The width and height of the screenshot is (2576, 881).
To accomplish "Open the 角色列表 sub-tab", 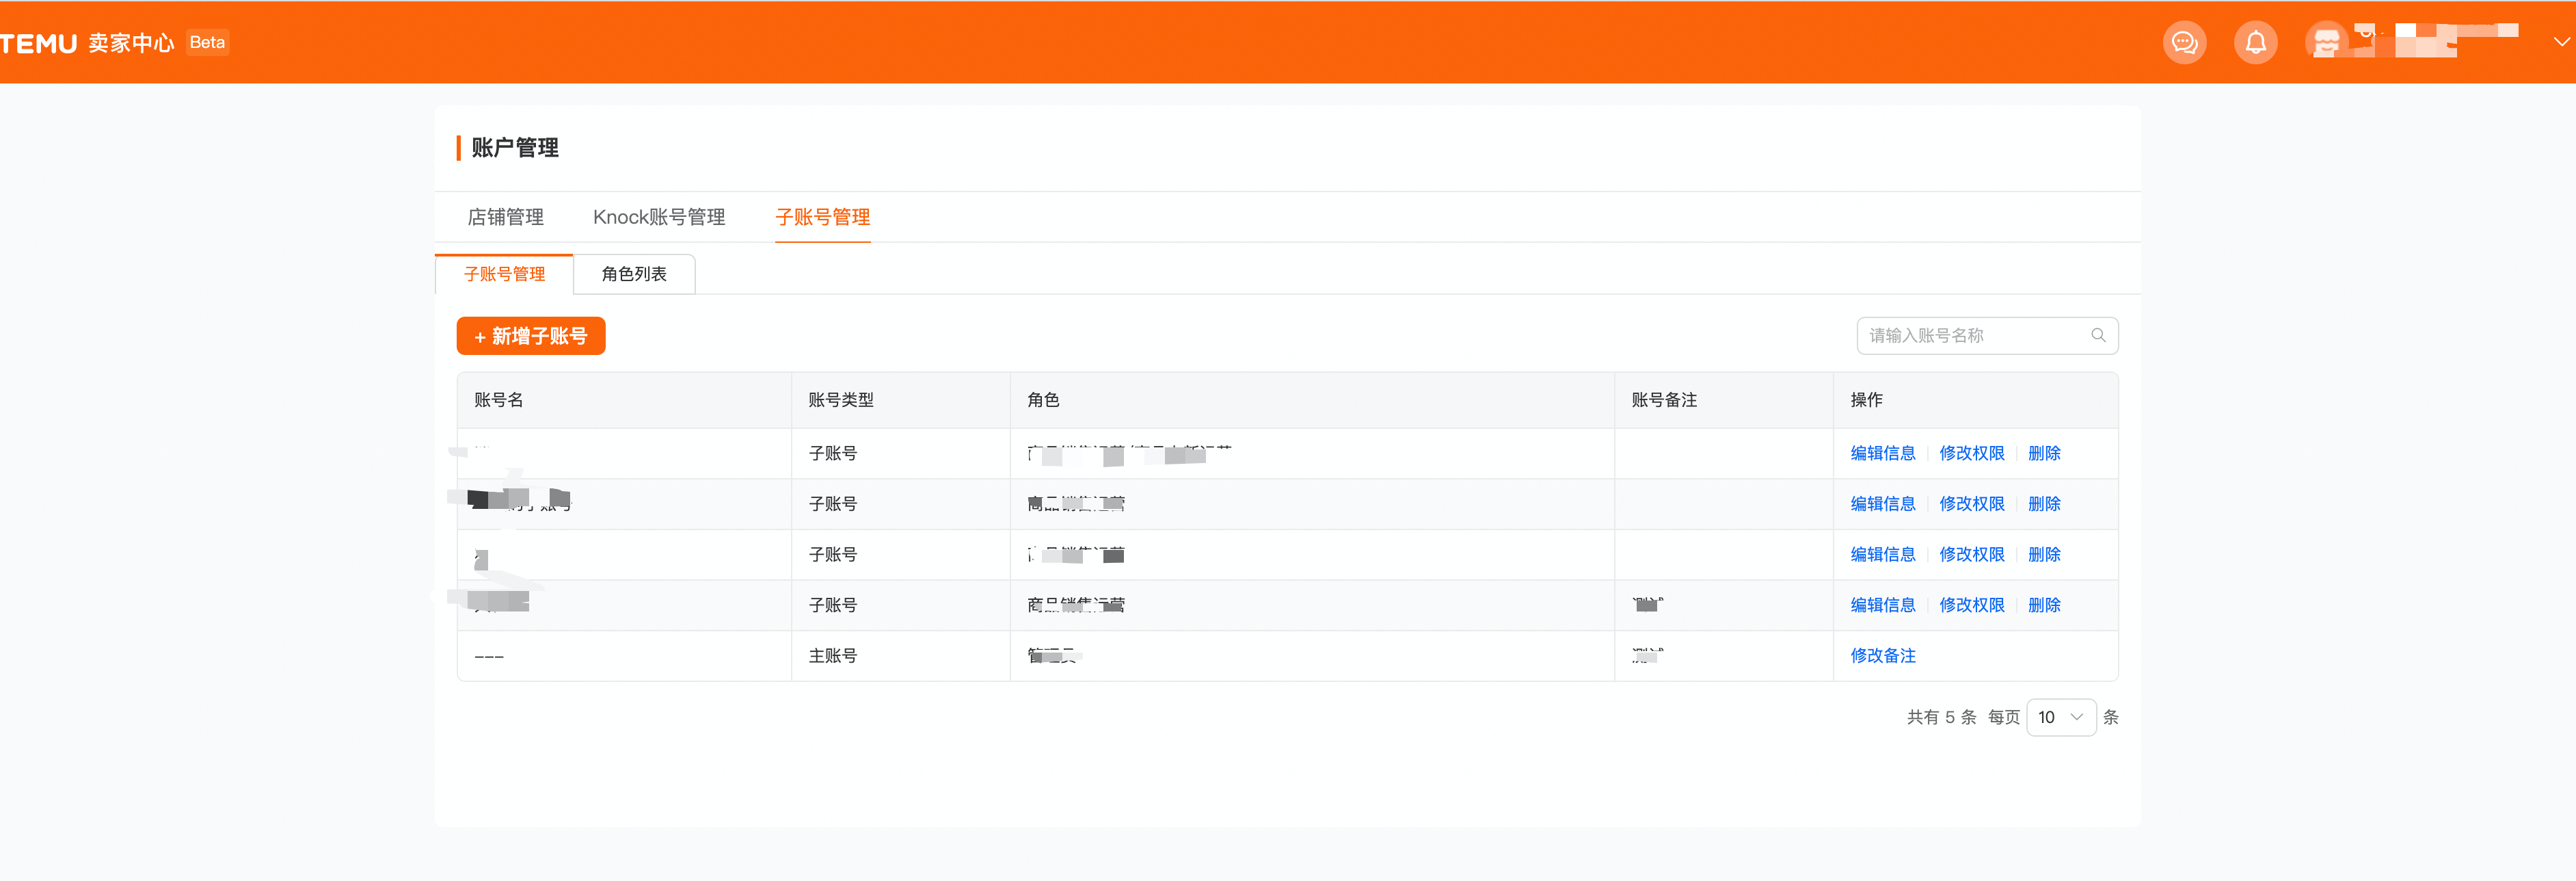I will tap(633, 274).
